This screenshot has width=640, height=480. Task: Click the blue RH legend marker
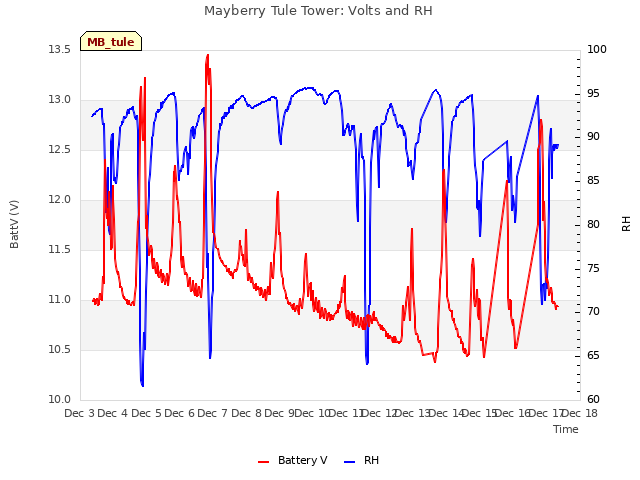pyautogui.click(x=349, y=462)
